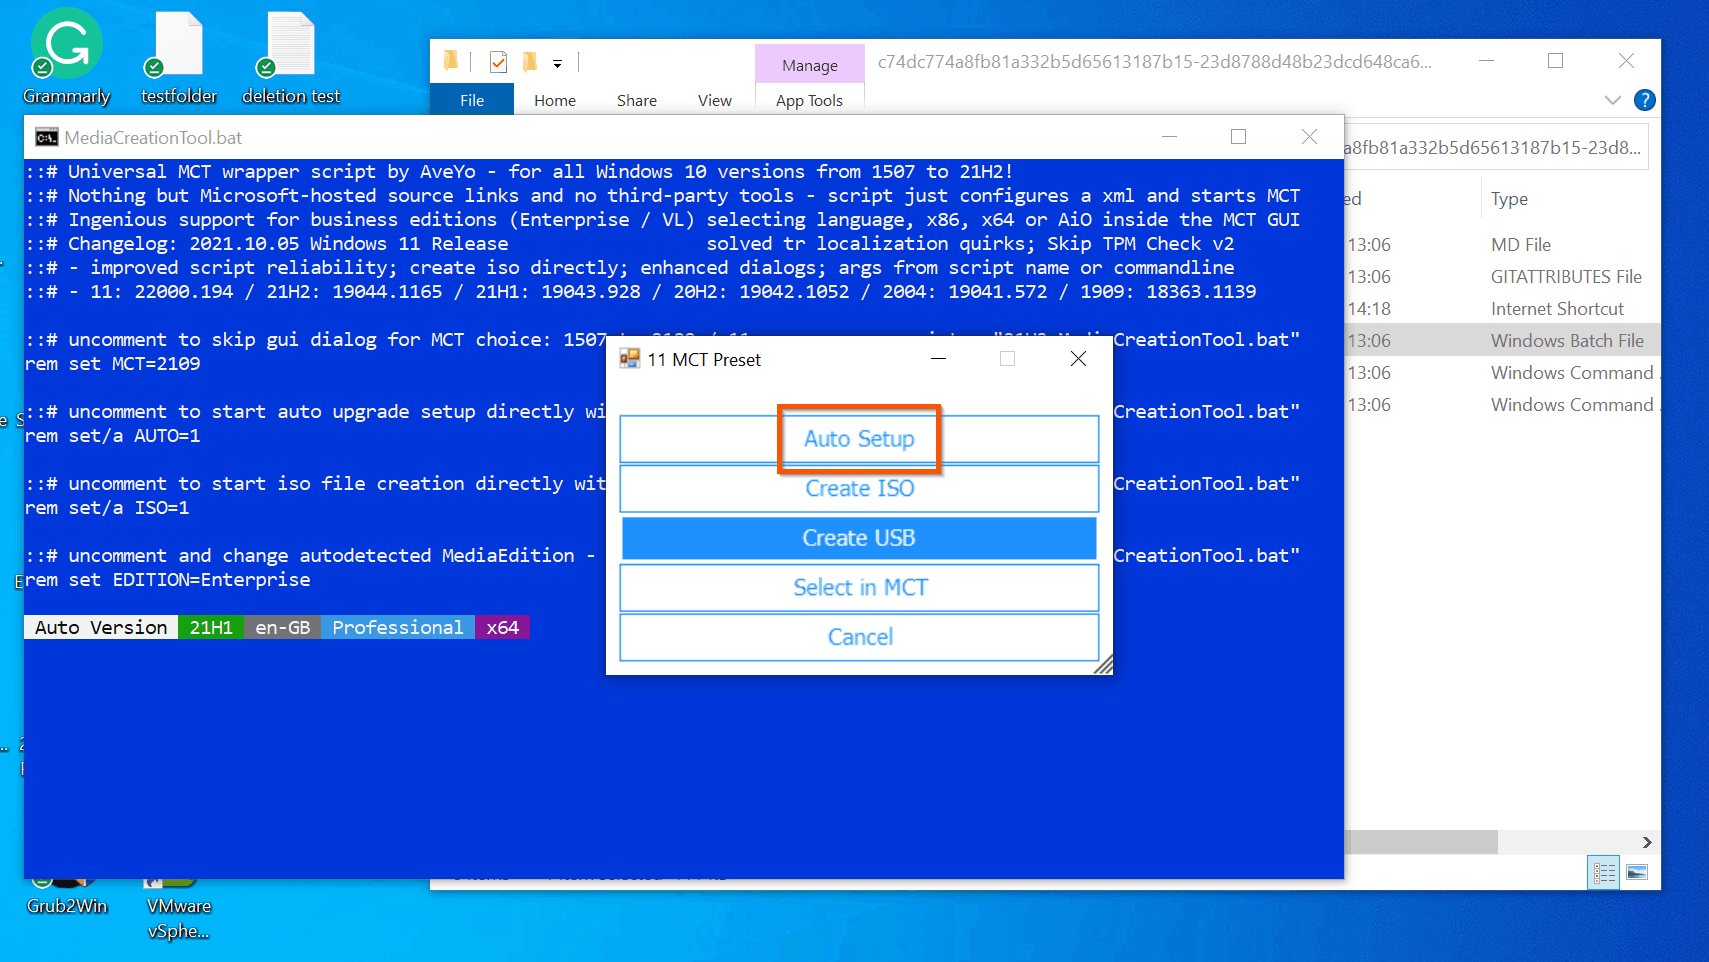Click the 14:18 time cell in Explorer
Image resolution: width=1709 pixels, height=962 pixels.
click(x=1369, y=308)
